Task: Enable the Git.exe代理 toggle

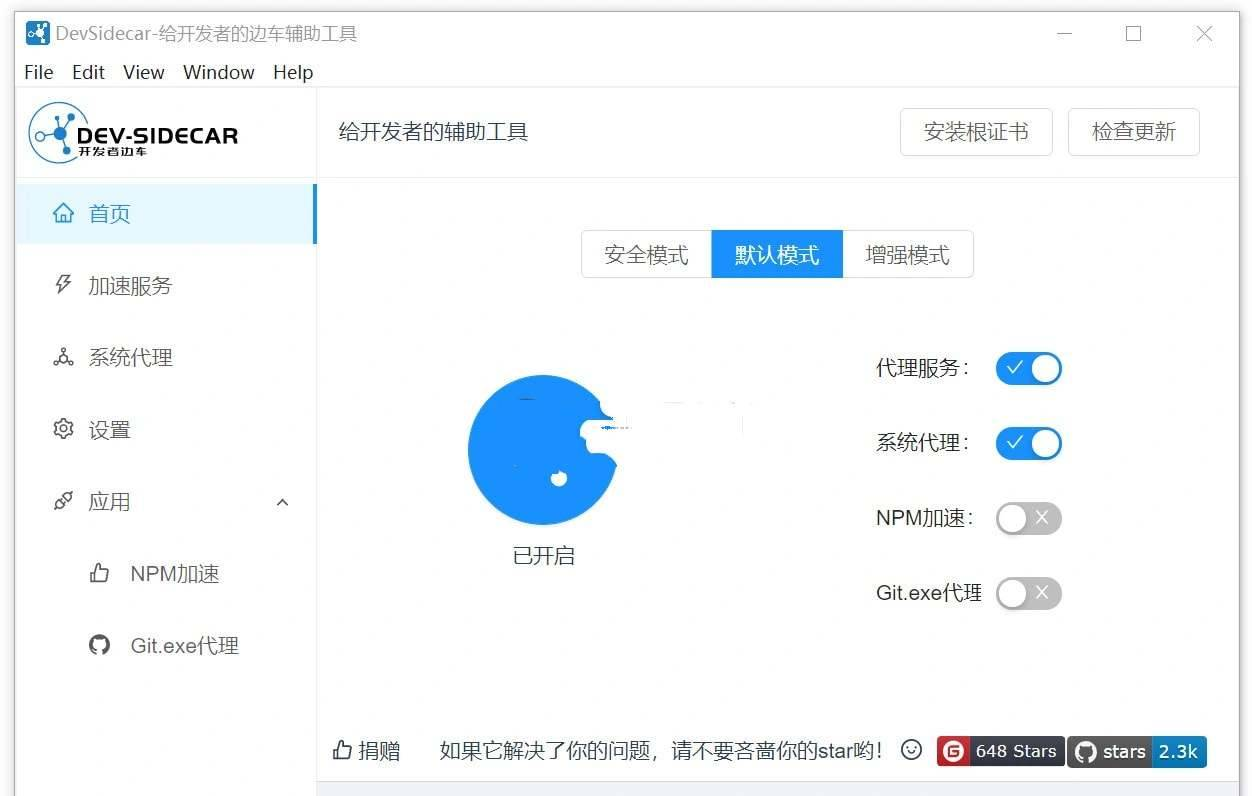Action: point(1028,593)
